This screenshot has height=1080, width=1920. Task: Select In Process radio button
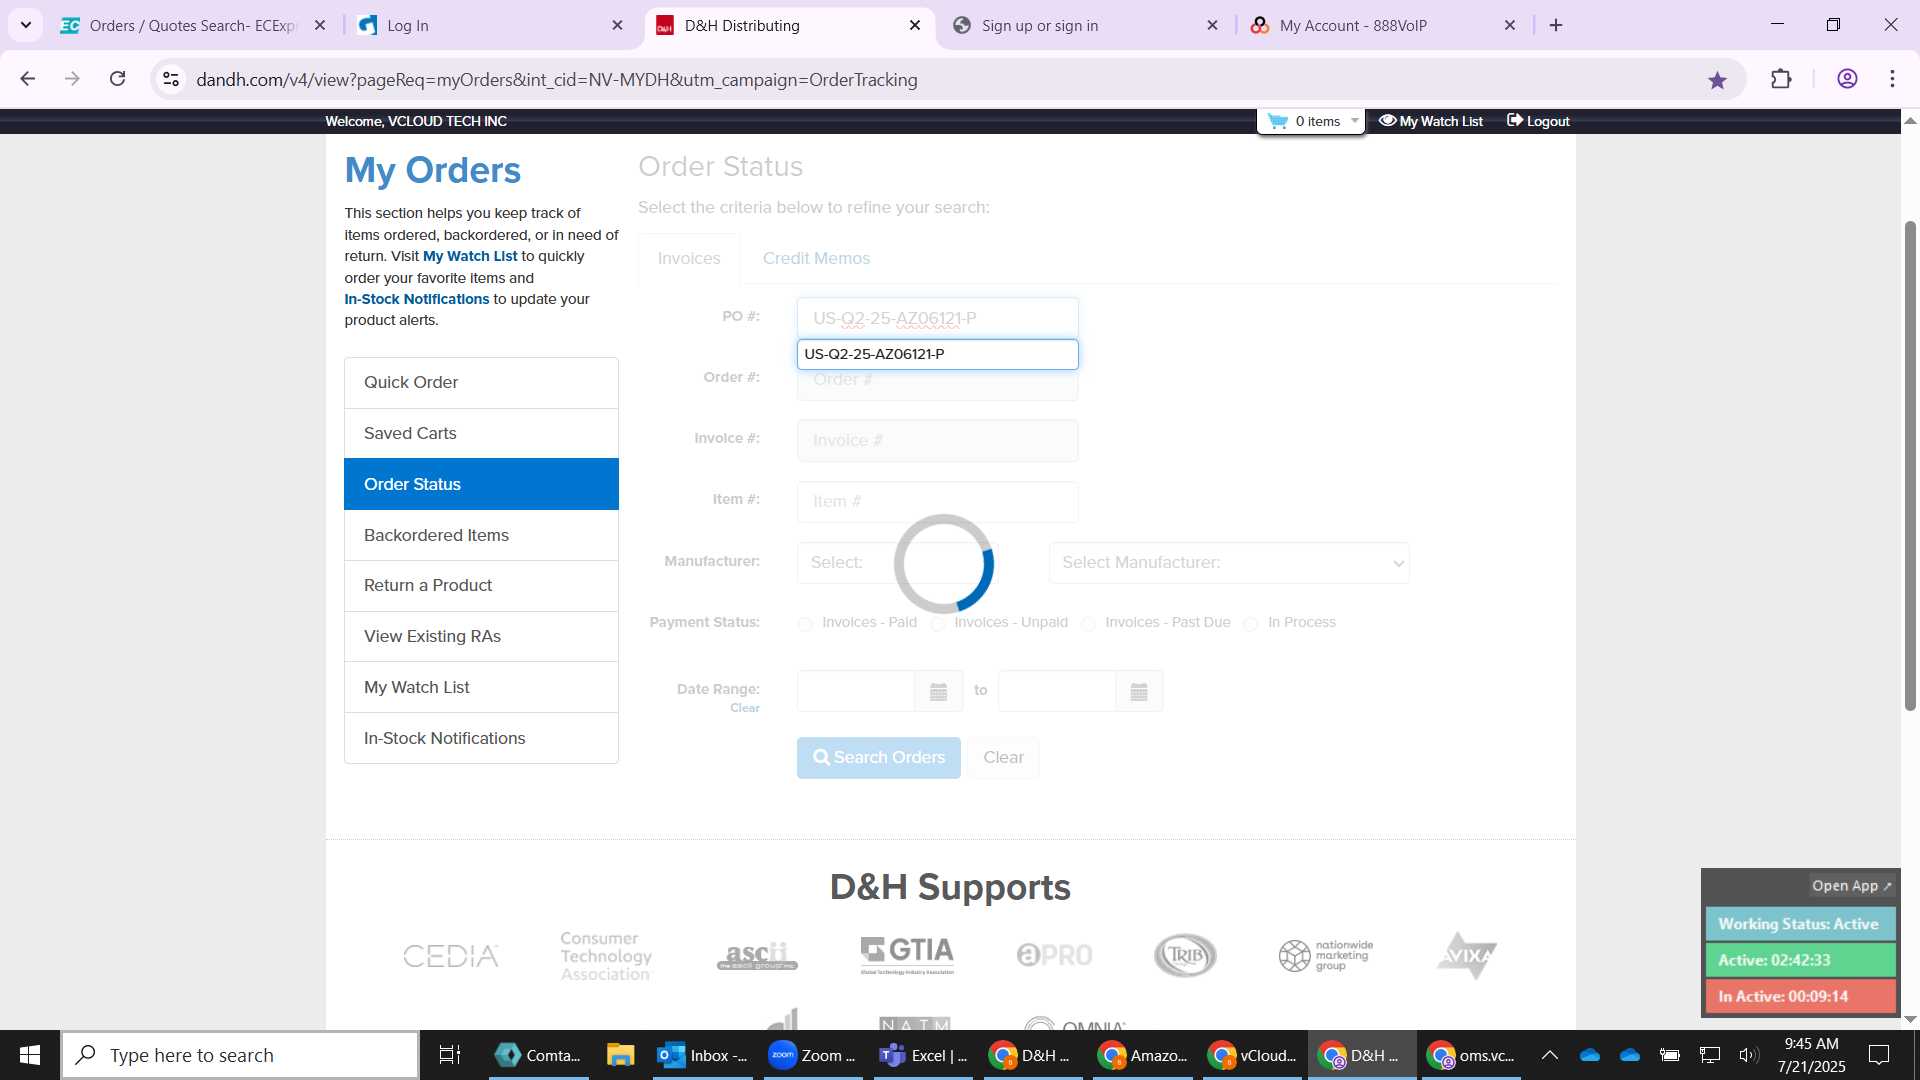tap(1251, 623)
